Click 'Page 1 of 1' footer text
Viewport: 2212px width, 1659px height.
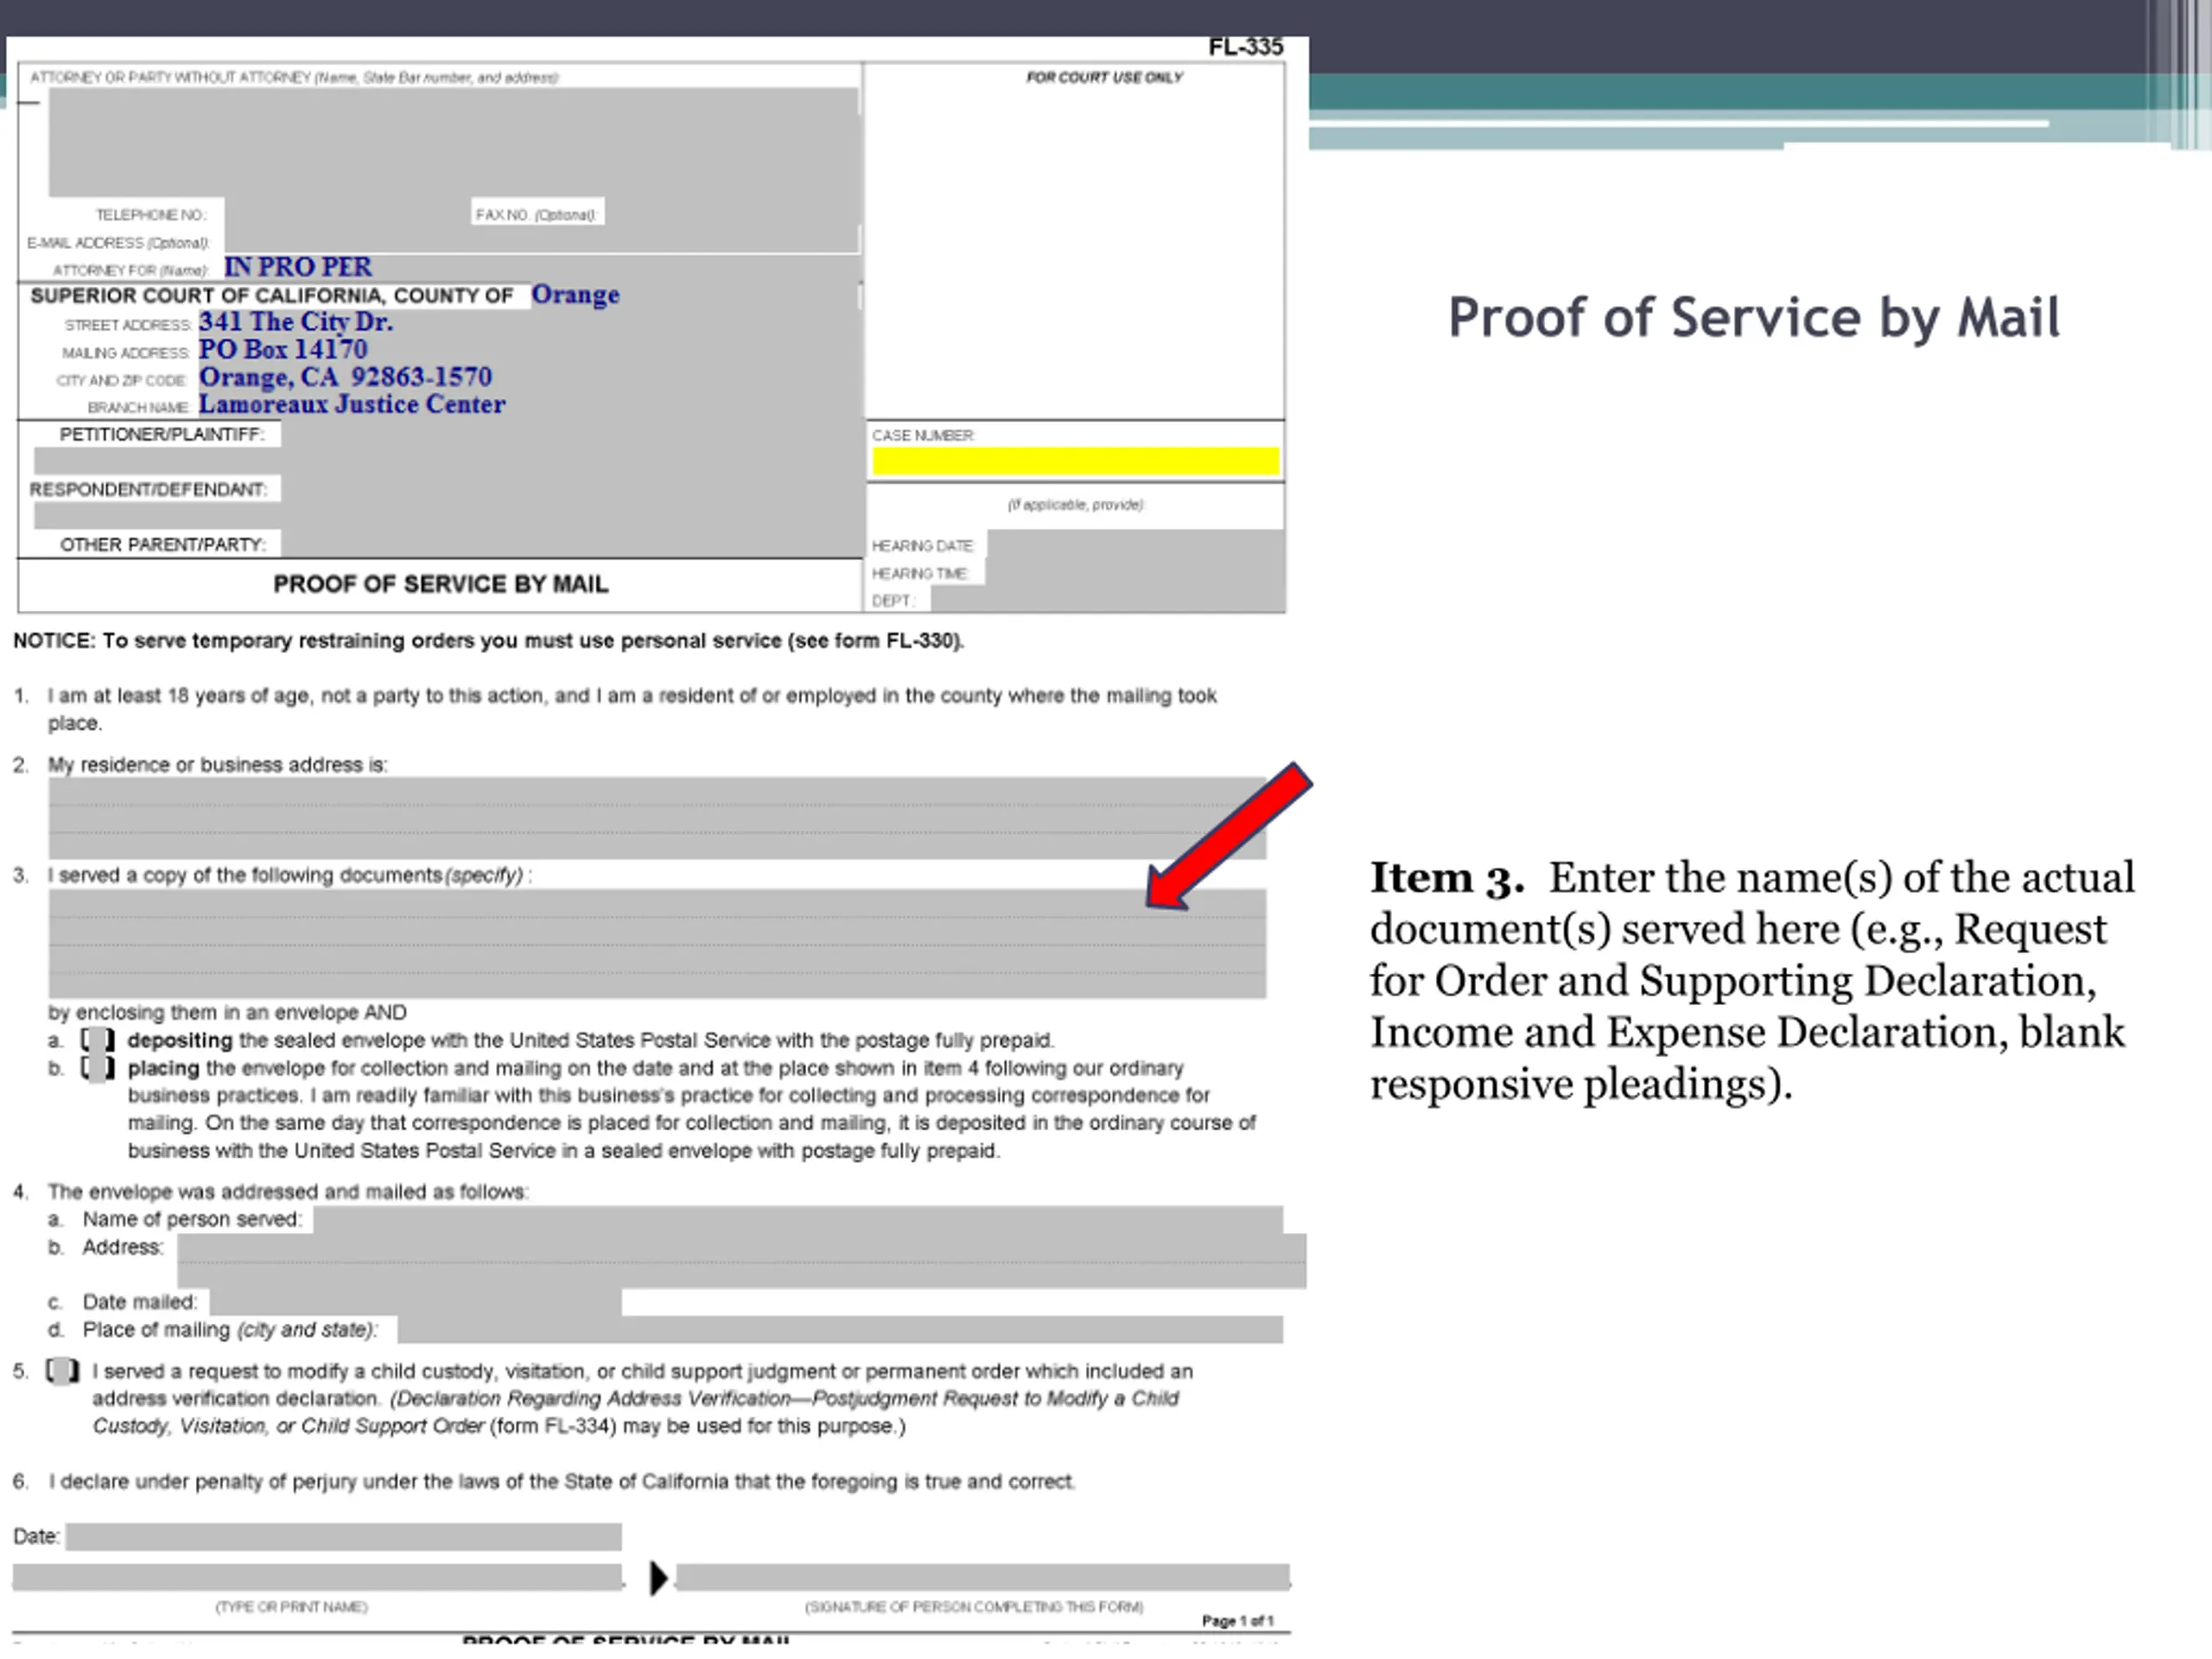(x=1237, y=1620)
